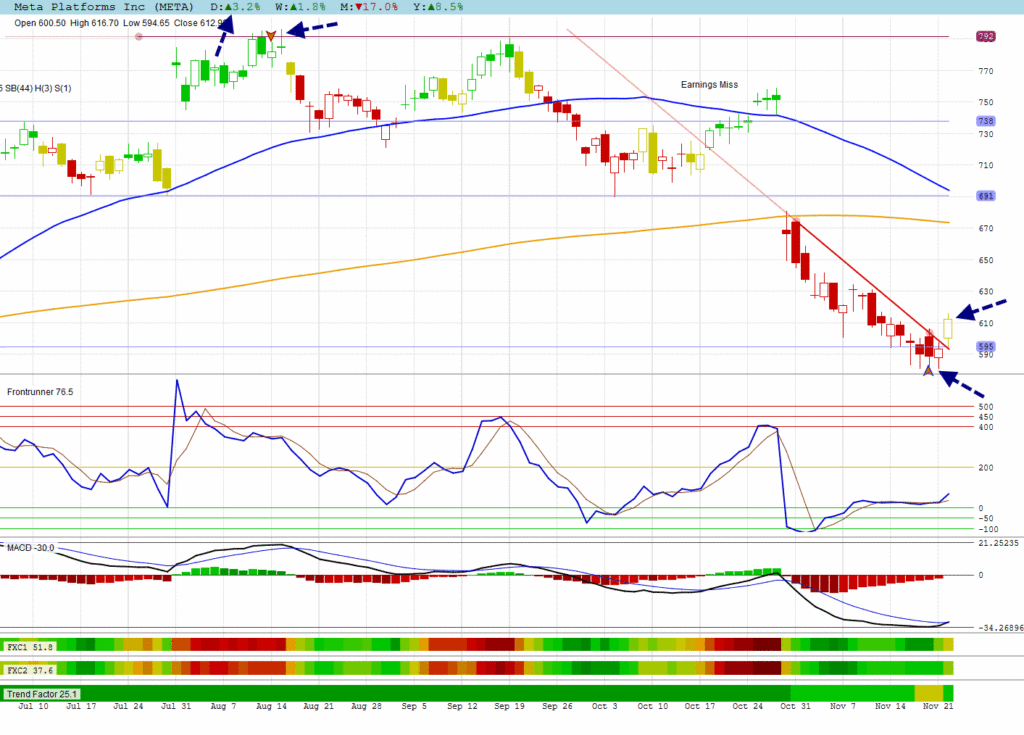Click the Trend Factor 25.1 bar label
Screen dimensions: 1024x735
coord(42,693)
